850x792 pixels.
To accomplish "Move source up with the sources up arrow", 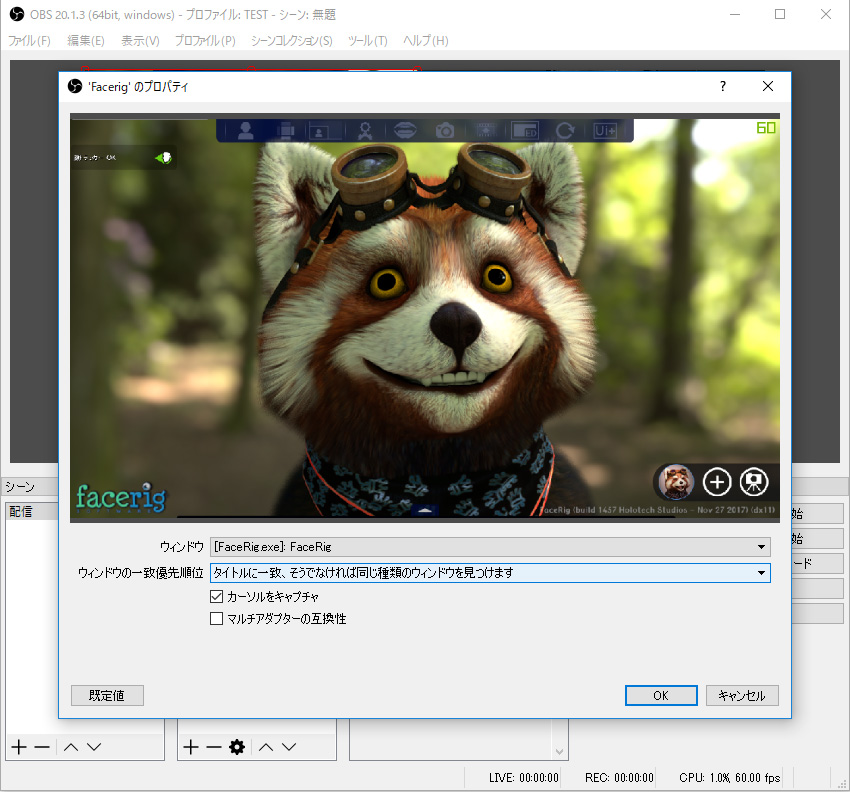I will (x=266, y=747).
